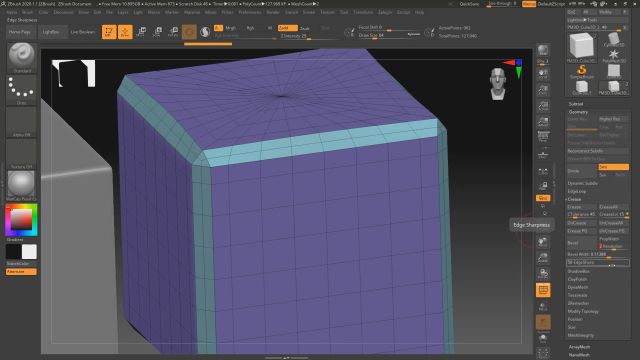This screenshot has width=640, height=360.
Task: Open the Standard brush thumbnail
Action: pos(21,58)
